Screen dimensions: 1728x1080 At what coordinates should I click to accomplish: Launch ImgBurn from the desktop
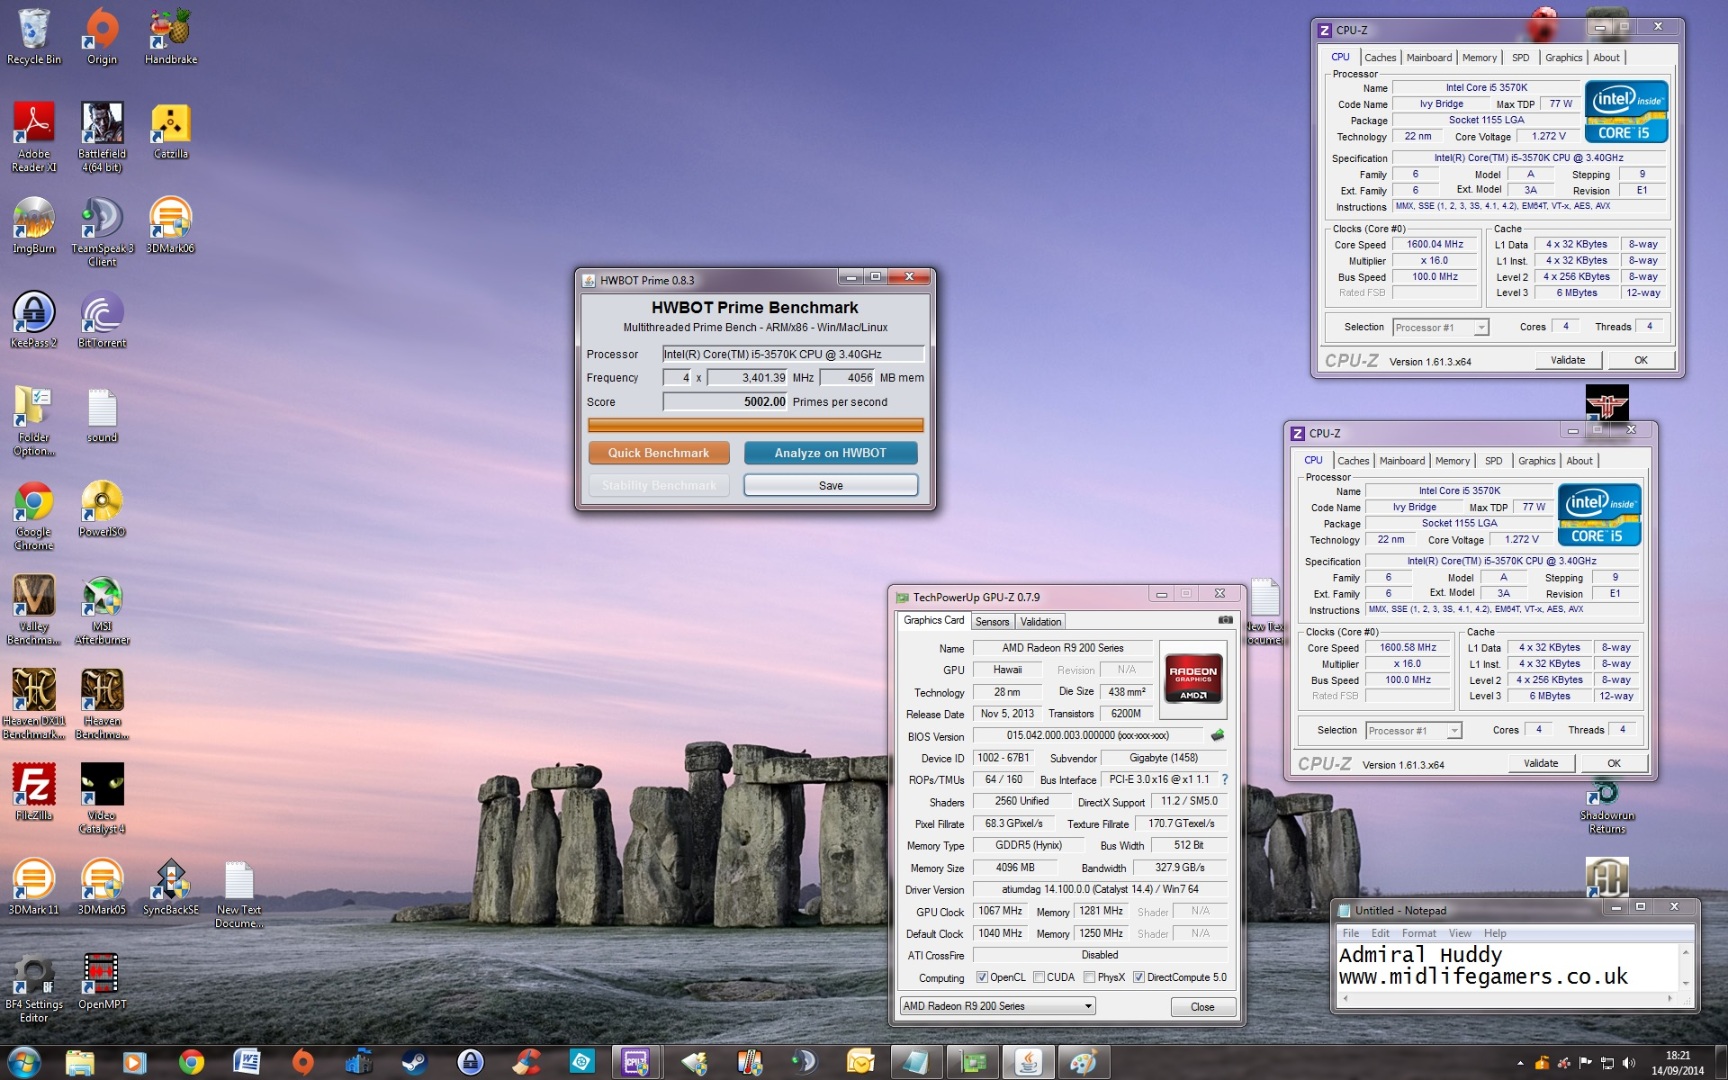[x=34, y=226]
